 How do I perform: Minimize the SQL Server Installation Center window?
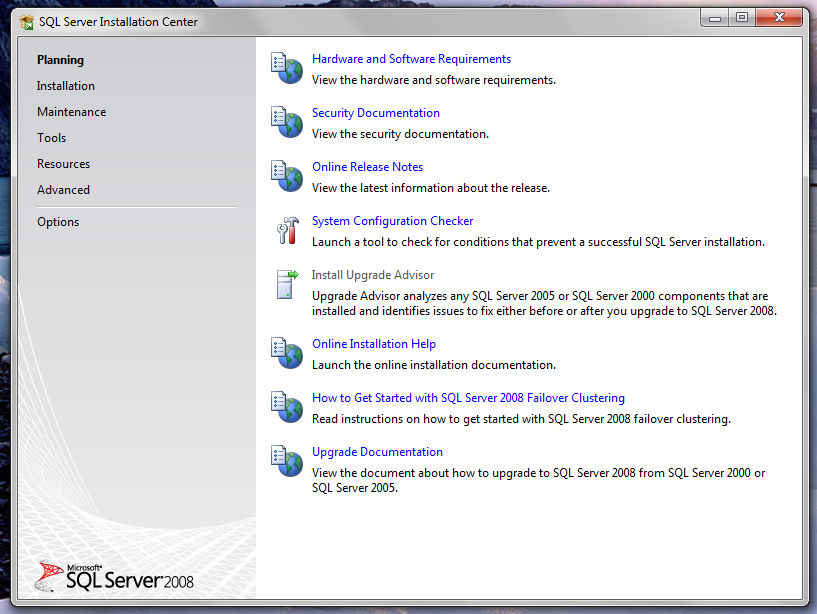pos(715,18)
